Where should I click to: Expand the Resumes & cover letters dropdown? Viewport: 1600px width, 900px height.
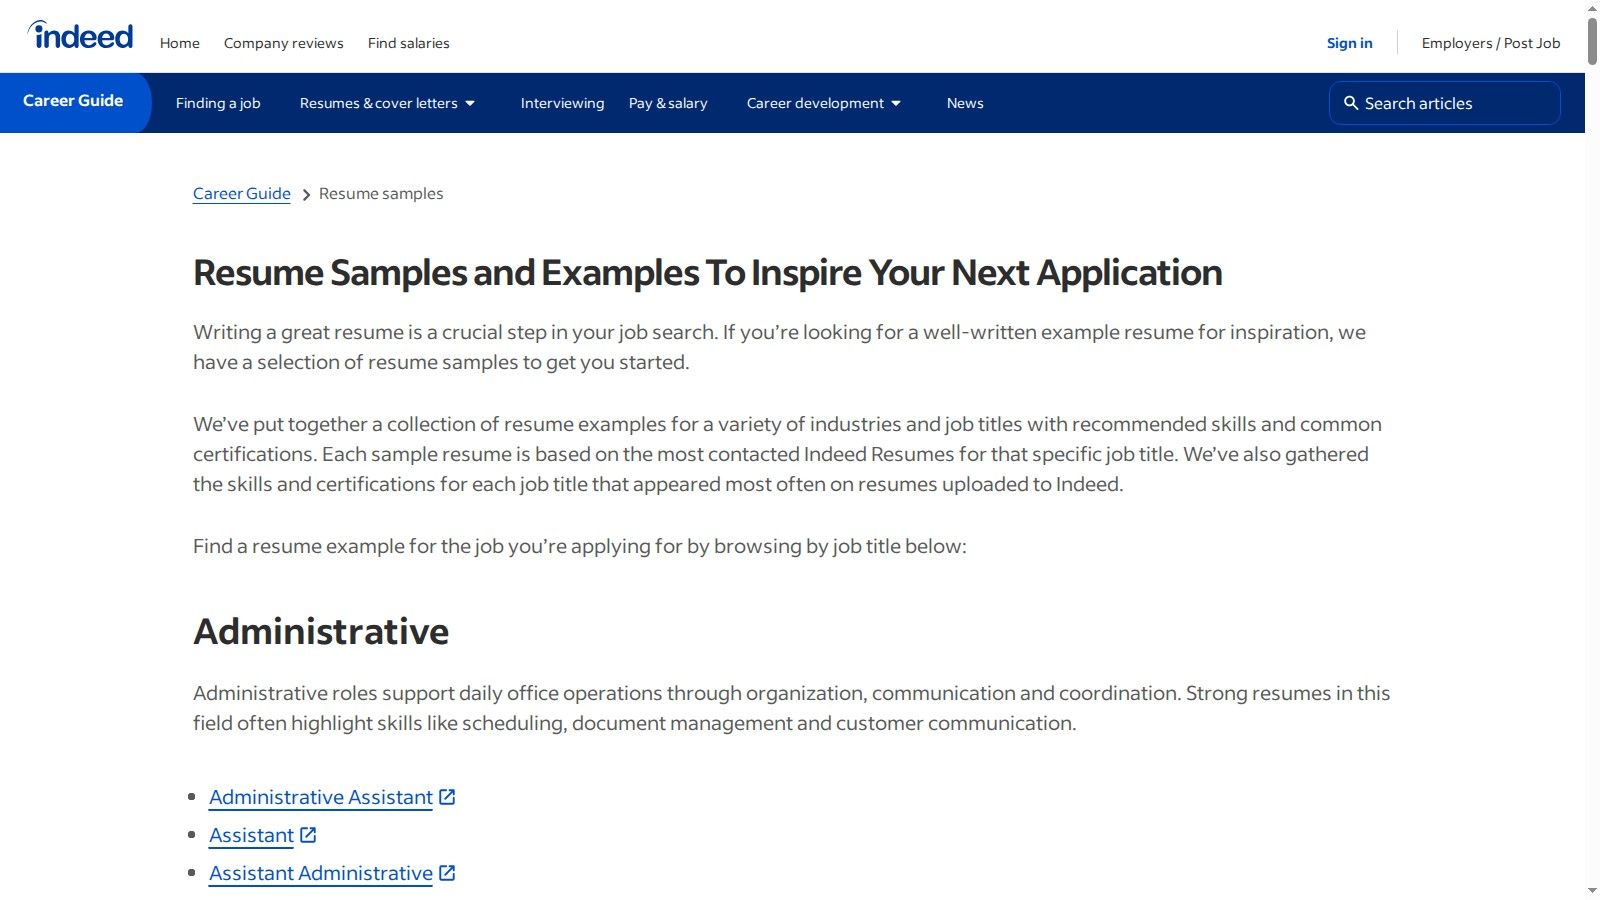point(379,103)
